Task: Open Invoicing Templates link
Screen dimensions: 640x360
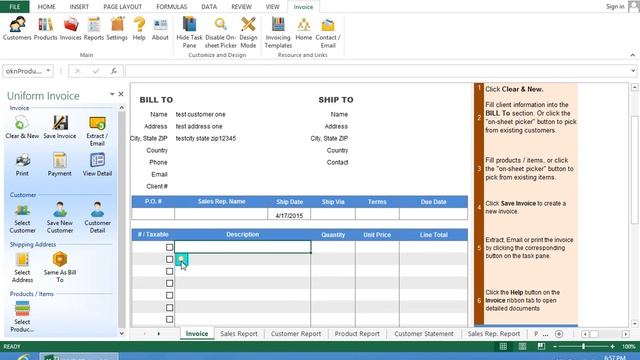Action: coord(278,33)
